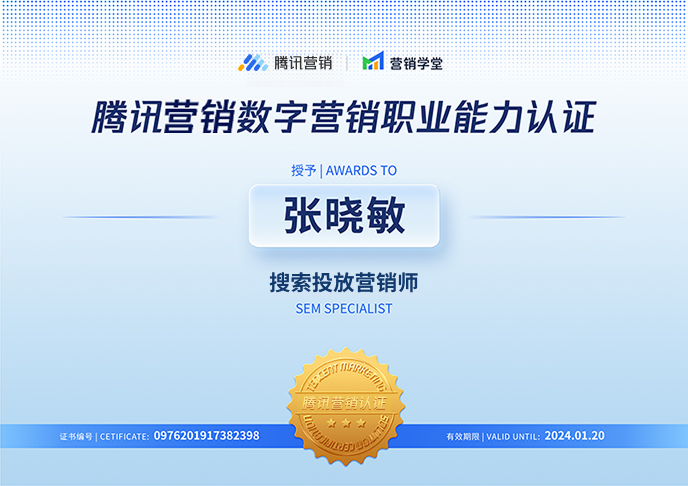Screen dimensions: 688x486
Task: Click the 腾讯营销 logo text
Action: (303, 63)
